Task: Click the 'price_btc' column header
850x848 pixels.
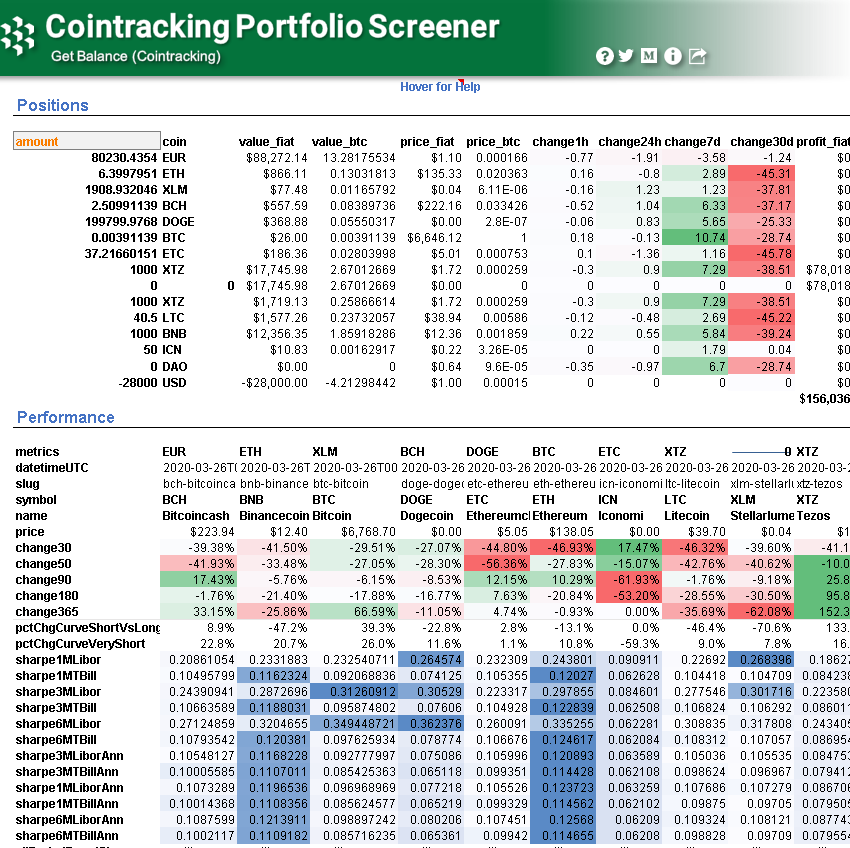Action: pos(493,142)
